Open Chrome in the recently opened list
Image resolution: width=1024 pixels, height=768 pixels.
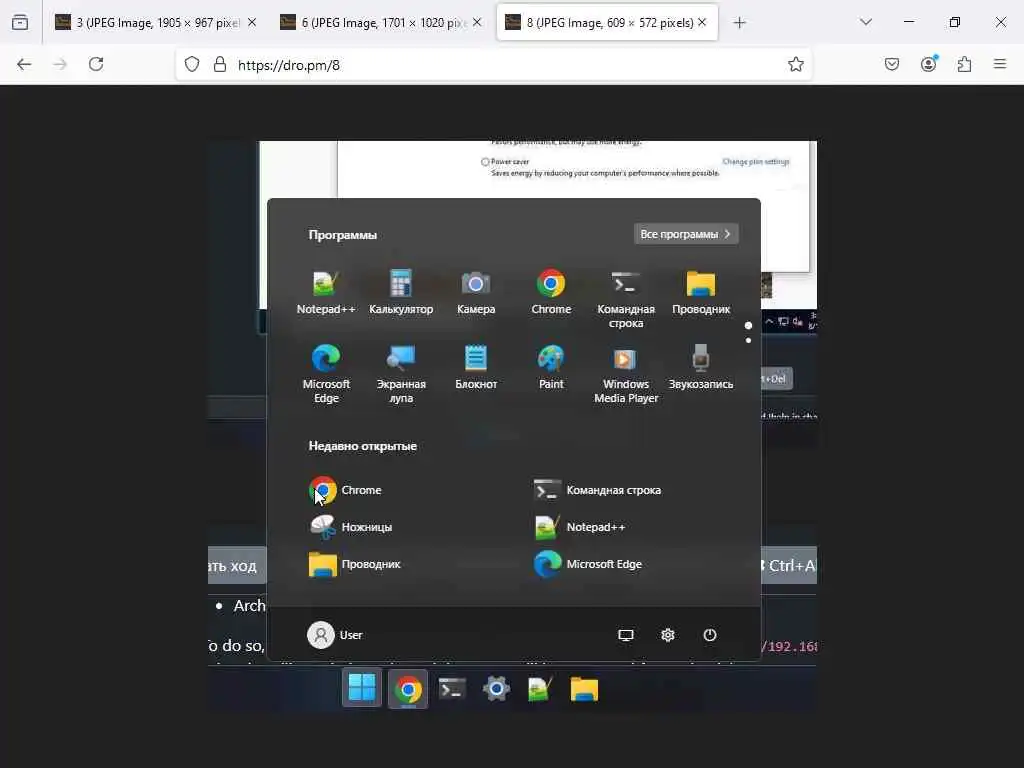click(345, 490)
